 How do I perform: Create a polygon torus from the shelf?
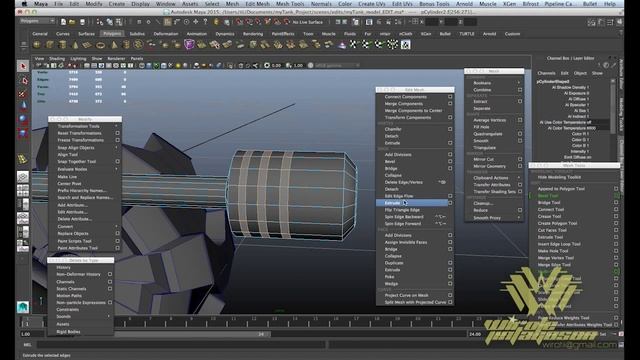100,44
